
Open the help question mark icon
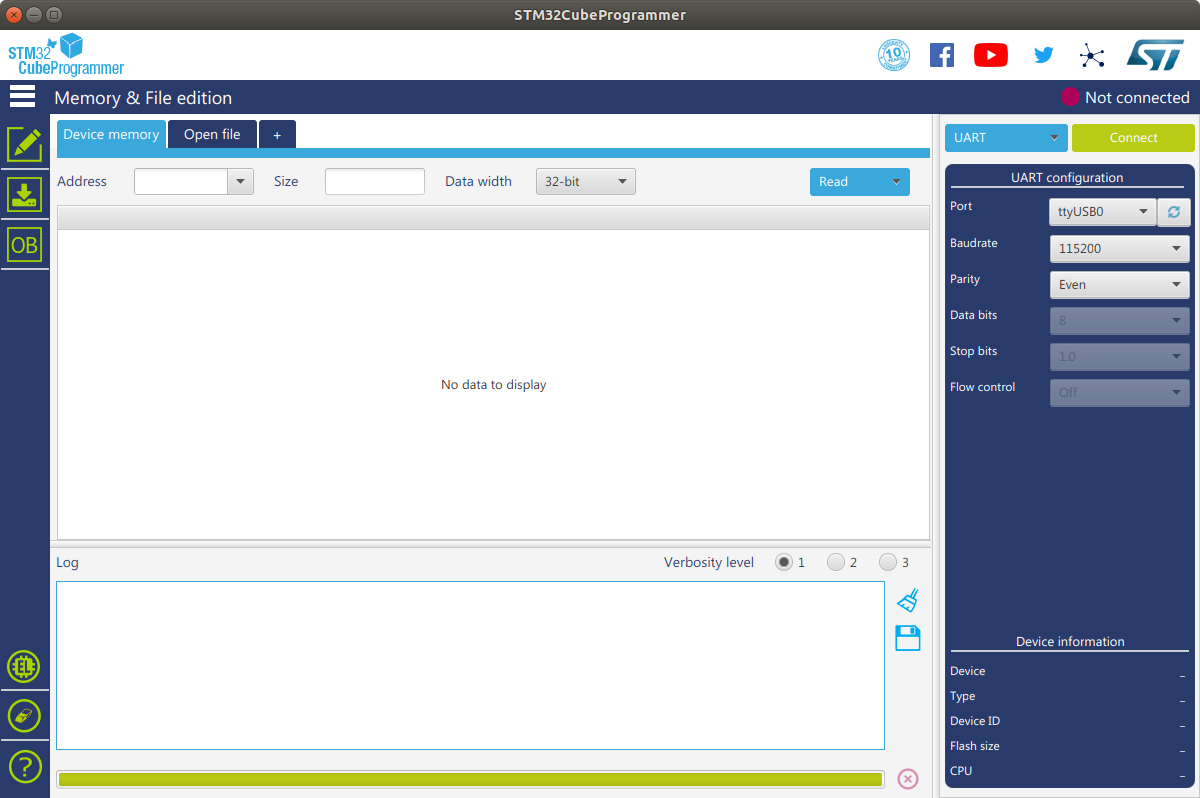tap(24, 767)
